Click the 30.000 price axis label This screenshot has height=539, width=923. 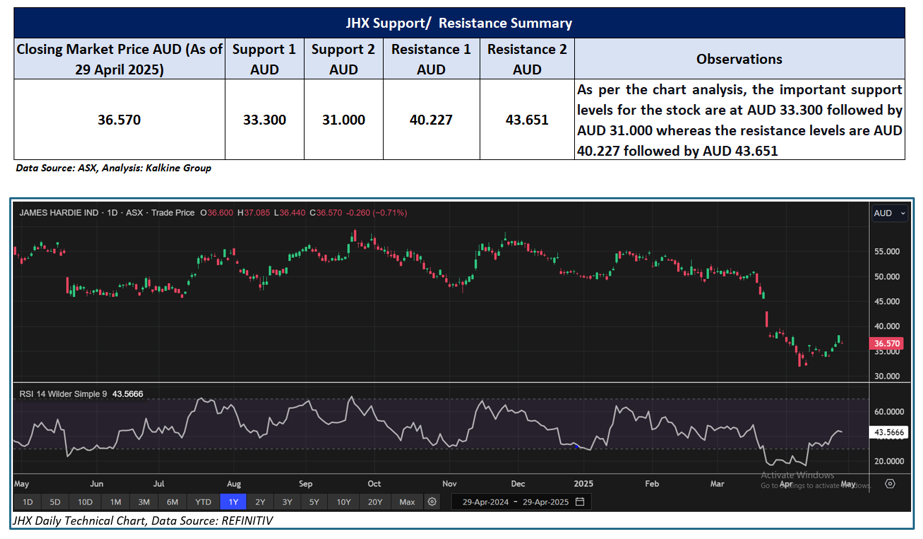tap(887, 376)
